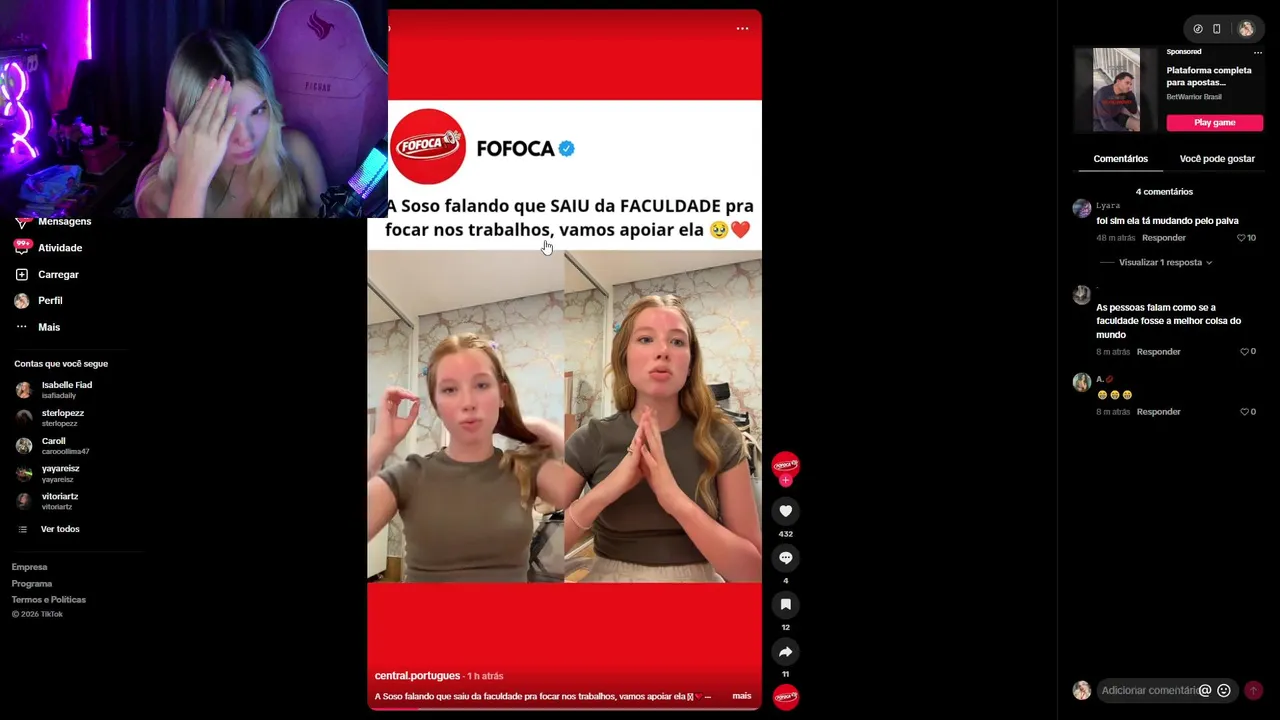Click the Play game ad button
This screenshot has height=720, width=1280.
(1214, 122)
